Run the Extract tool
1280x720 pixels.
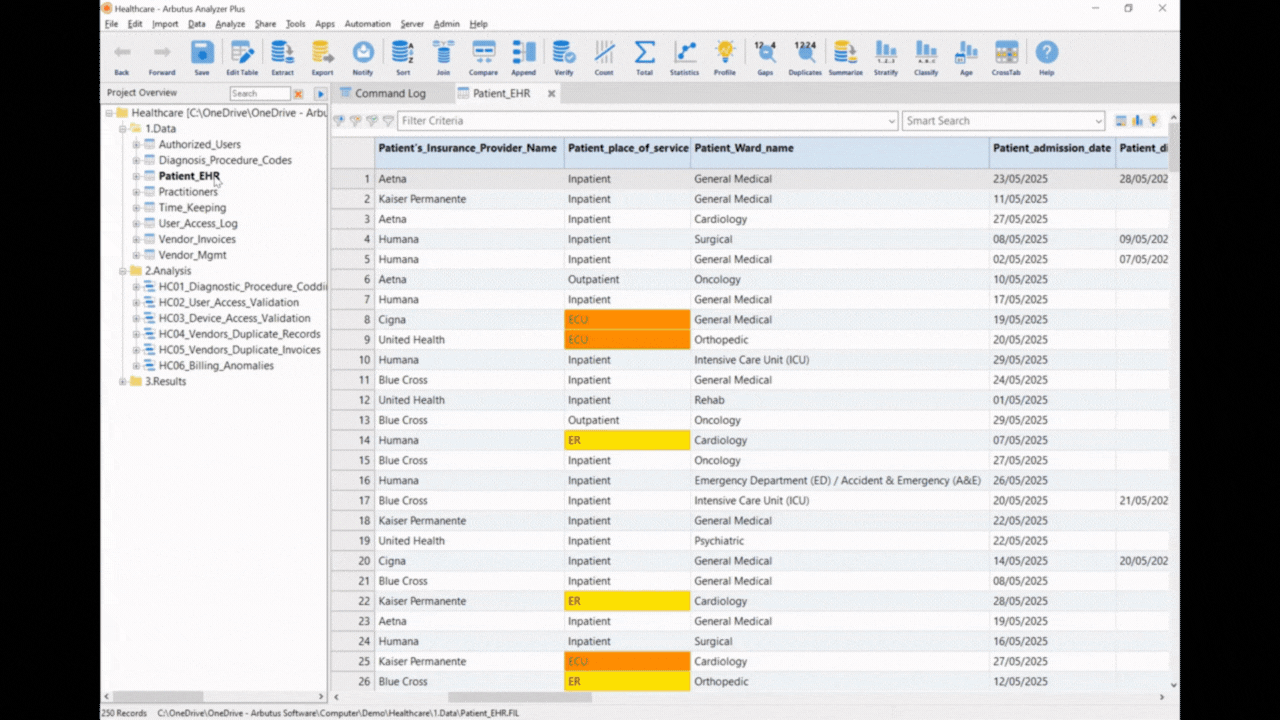tap(282, 58)
